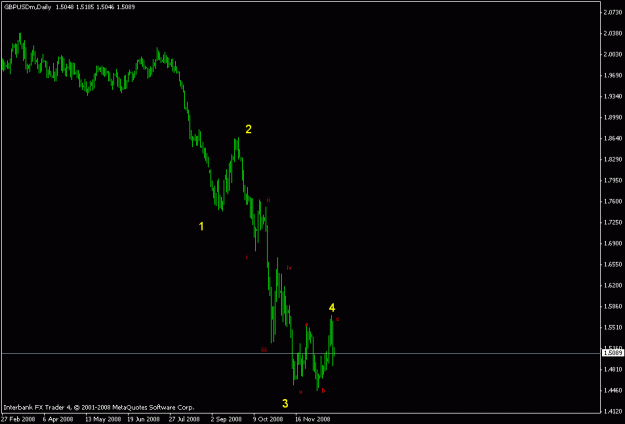This screenshot has height=424, width=625.
Task: Click the 1.4120 price axis label
Action: pos(613,412)
